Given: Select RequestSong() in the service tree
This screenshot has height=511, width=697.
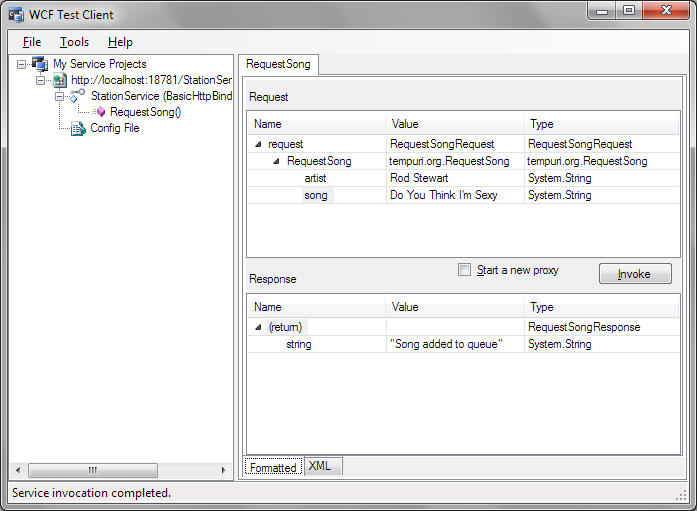Looking at the screenshot, I should (x=145, y=112).
